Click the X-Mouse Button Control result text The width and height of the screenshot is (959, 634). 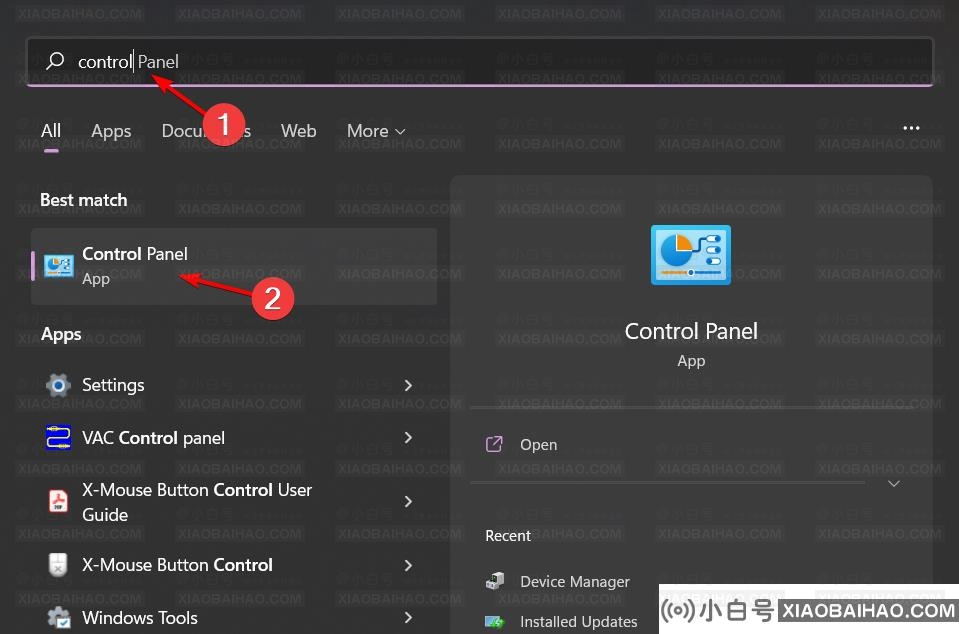[177, 565]
